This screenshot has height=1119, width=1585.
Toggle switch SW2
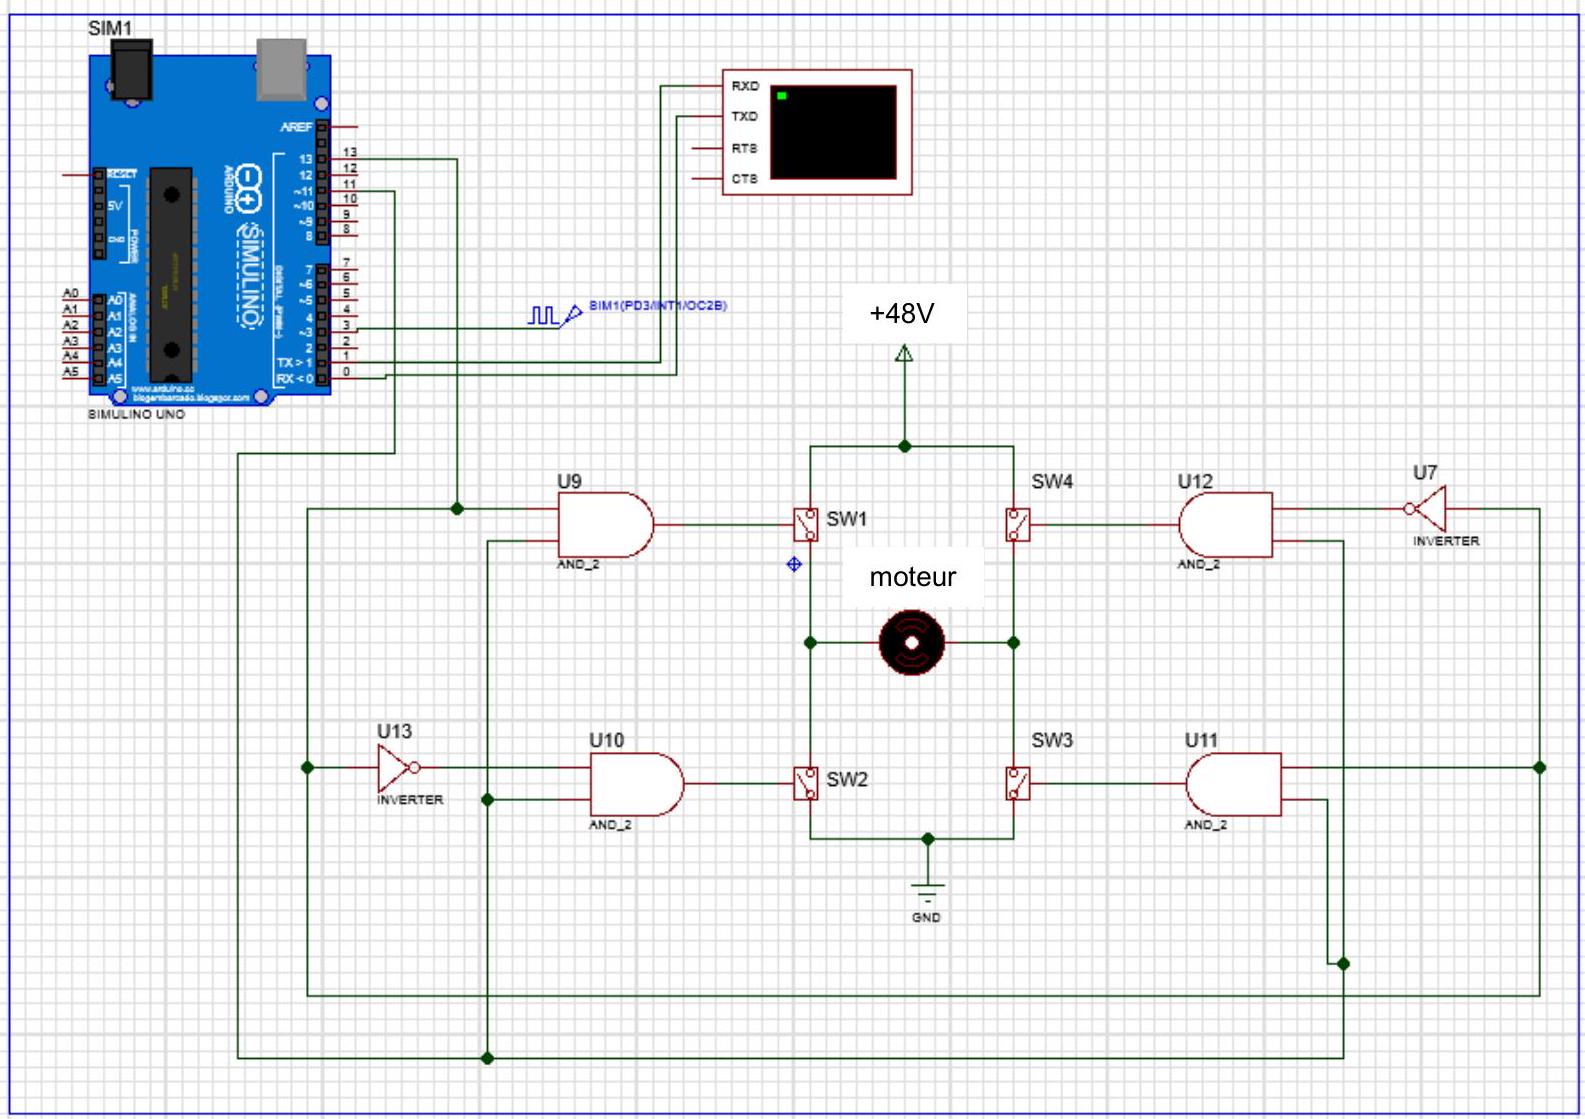806,783
